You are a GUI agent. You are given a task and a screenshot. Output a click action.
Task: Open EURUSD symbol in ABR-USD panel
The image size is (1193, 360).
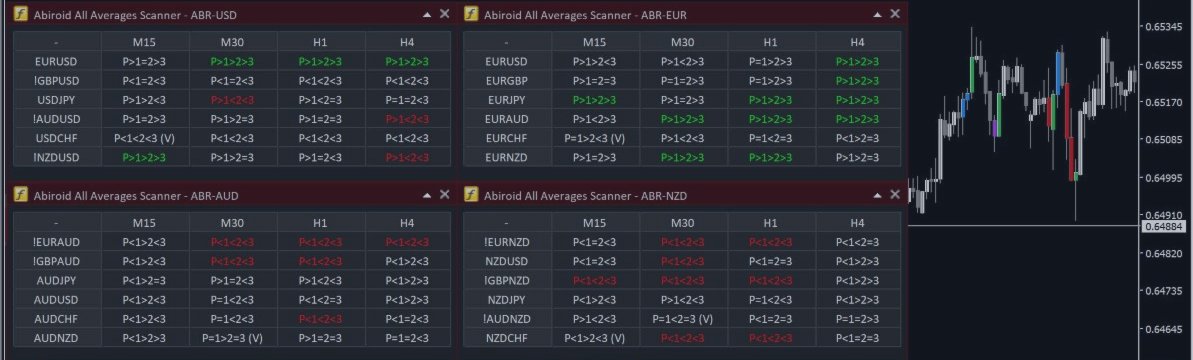[x=57, y=62]
